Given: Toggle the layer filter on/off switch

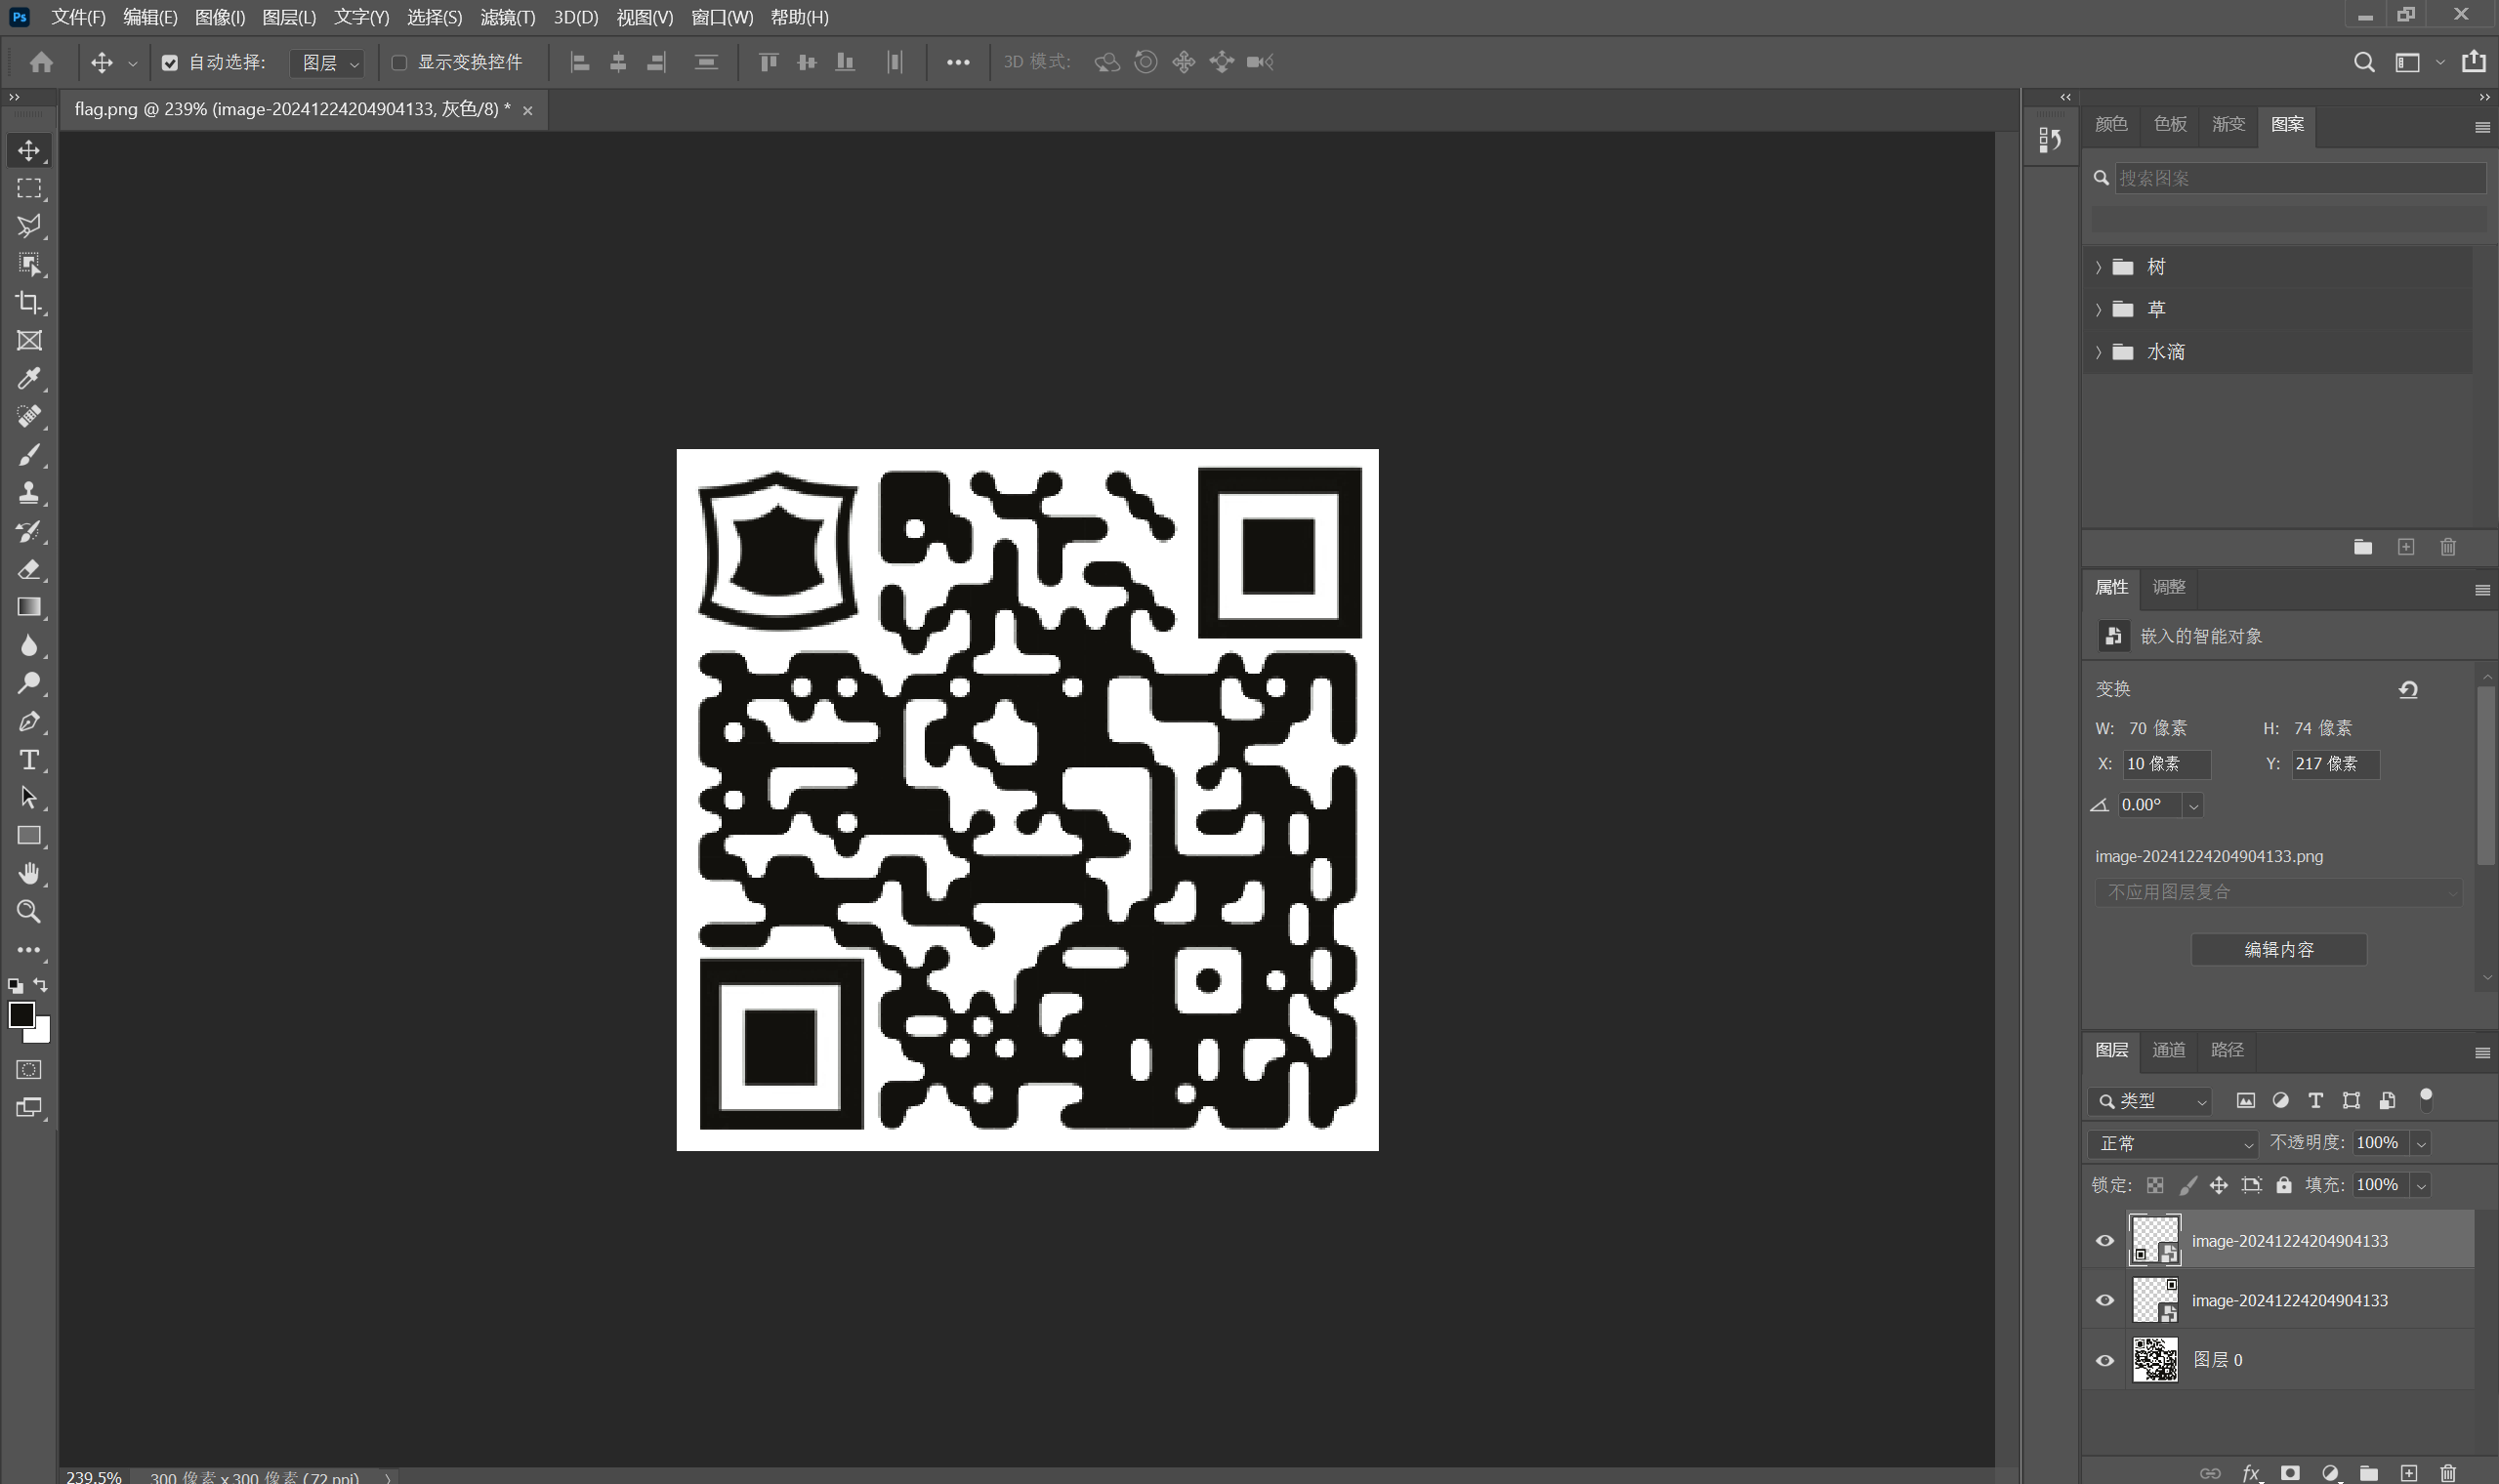Looking at the screenshot, I should [2425, 1100].
